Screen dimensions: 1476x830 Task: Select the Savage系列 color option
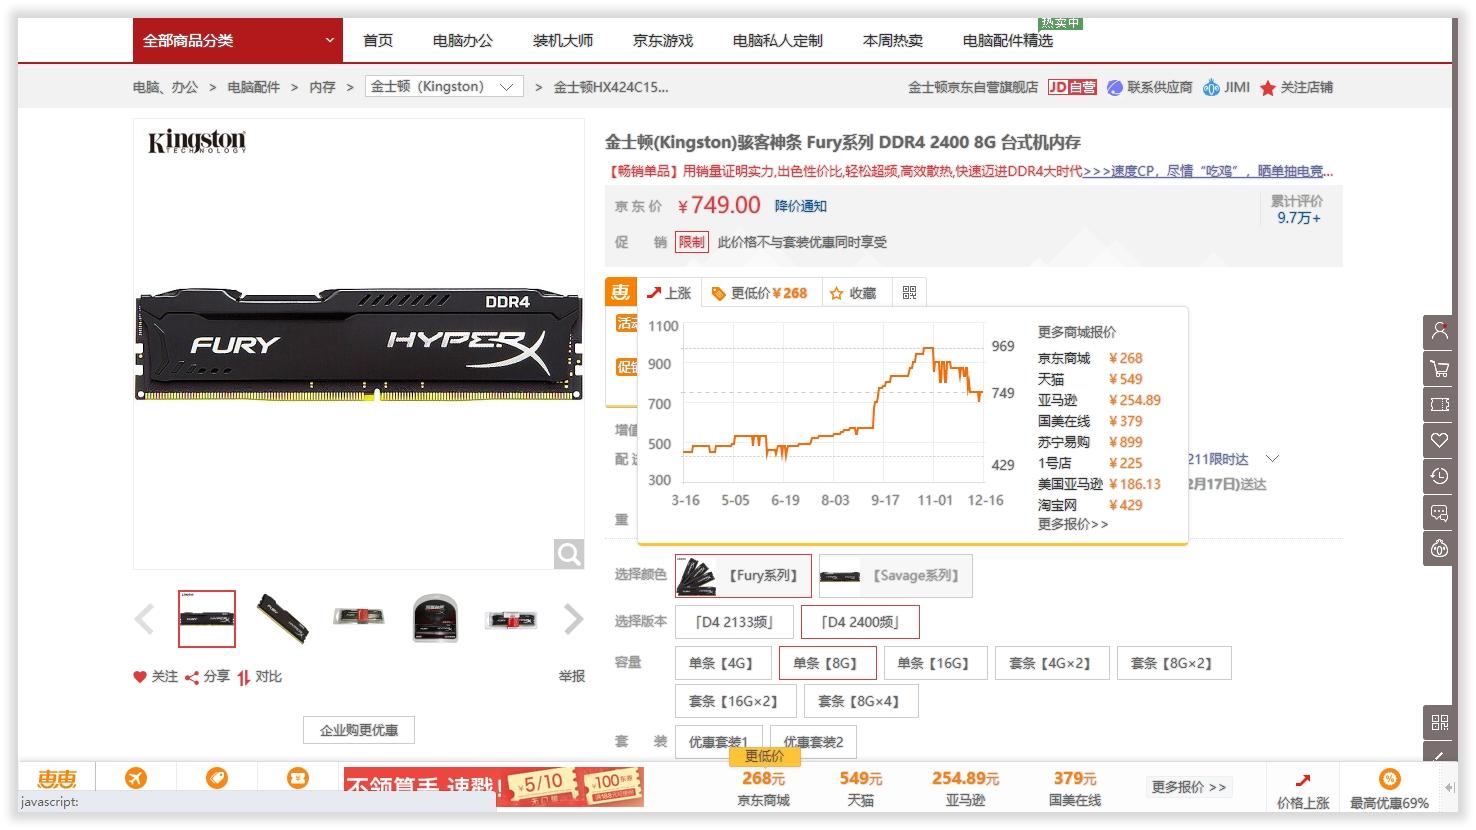point(895,575)
